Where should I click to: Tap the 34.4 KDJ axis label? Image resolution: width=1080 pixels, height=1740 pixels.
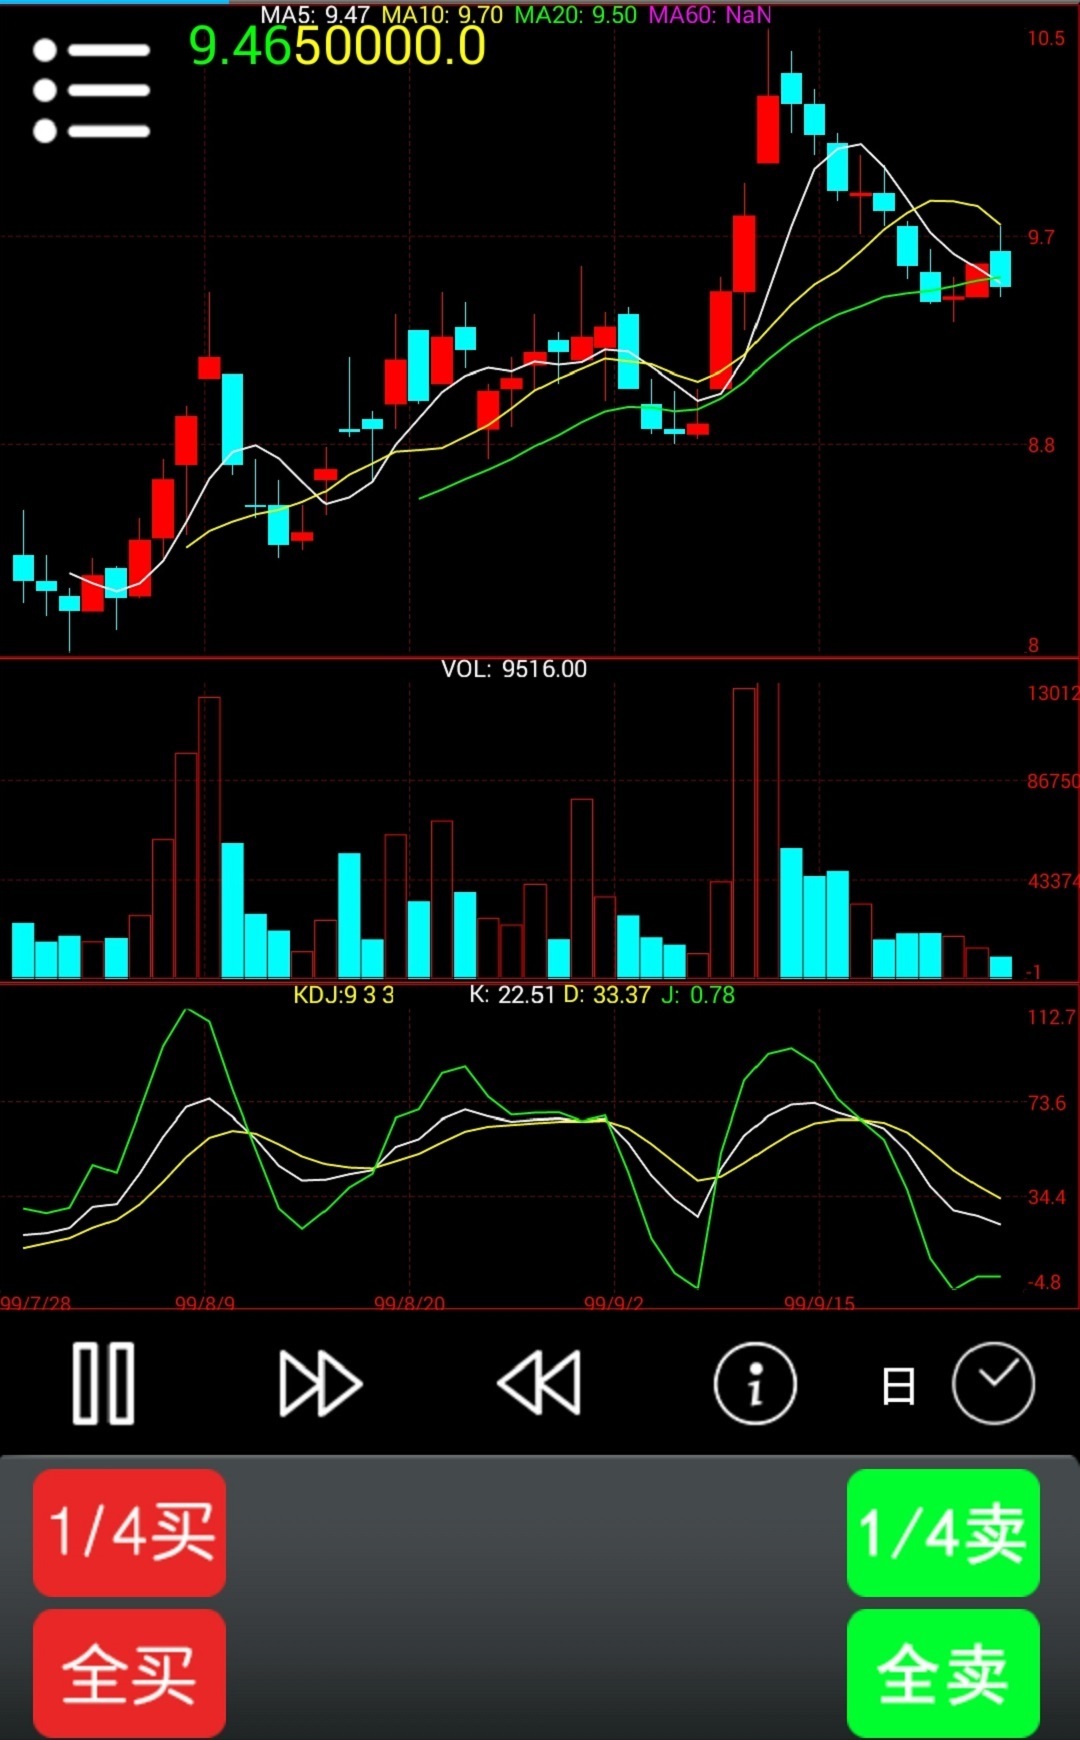click(1047, 1197)
